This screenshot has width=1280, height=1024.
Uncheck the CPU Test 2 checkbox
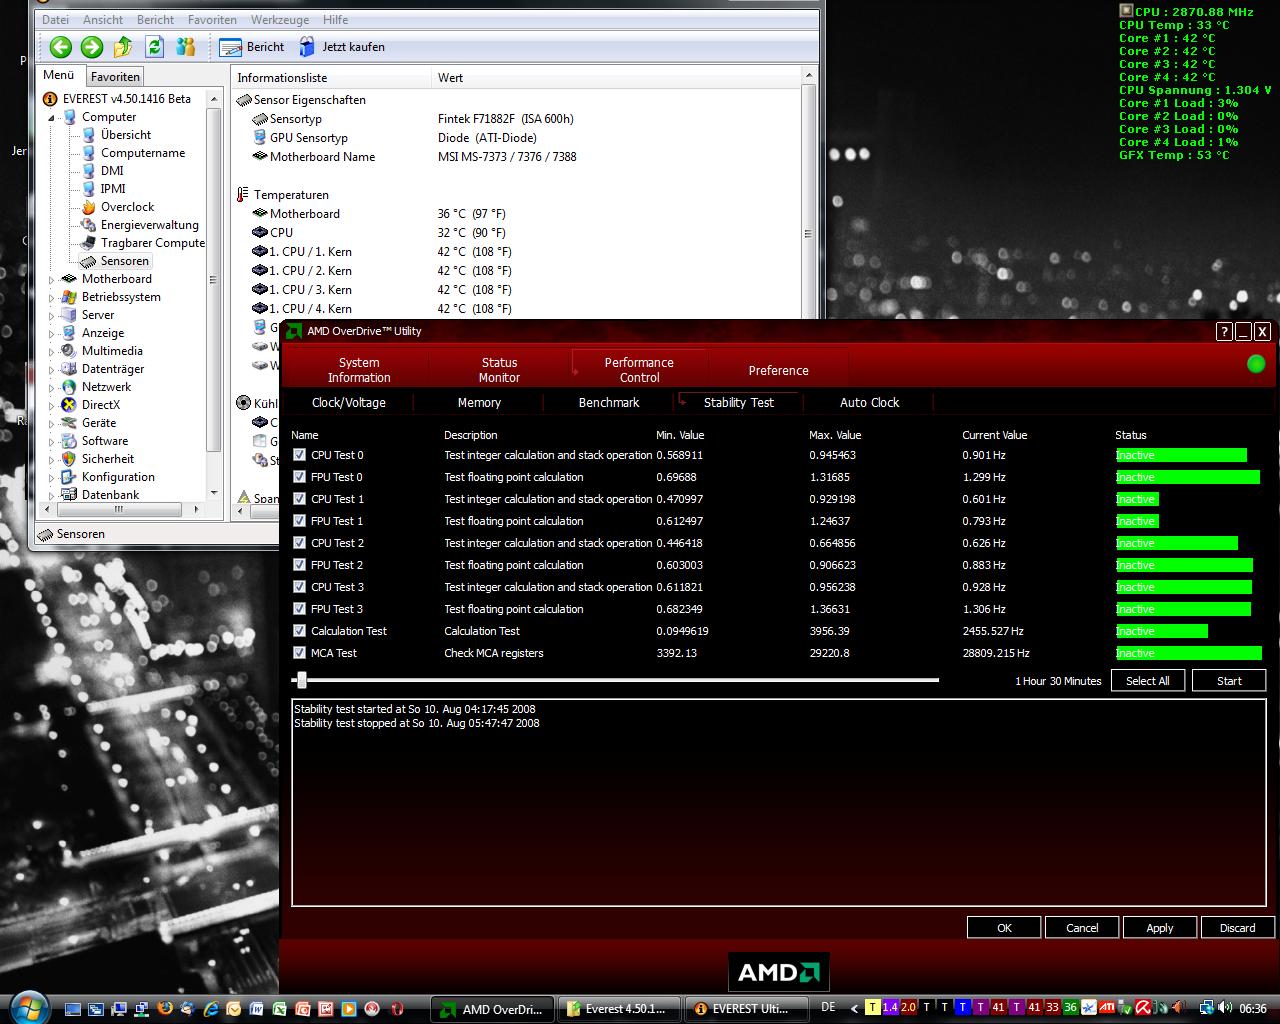pyautogui.click(x=299, y=543)
